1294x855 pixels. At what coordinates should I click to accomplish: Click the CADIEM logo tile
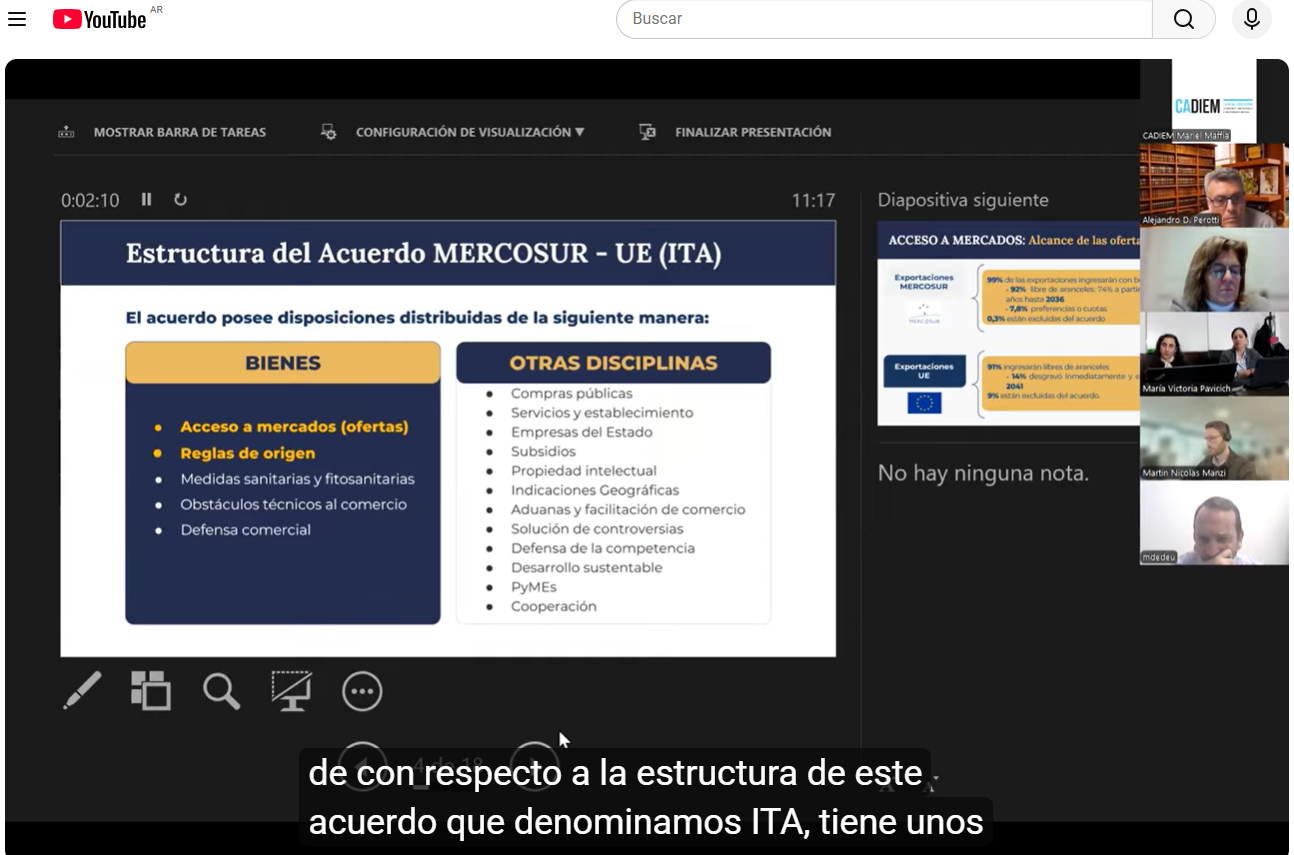click(1214, 100)
